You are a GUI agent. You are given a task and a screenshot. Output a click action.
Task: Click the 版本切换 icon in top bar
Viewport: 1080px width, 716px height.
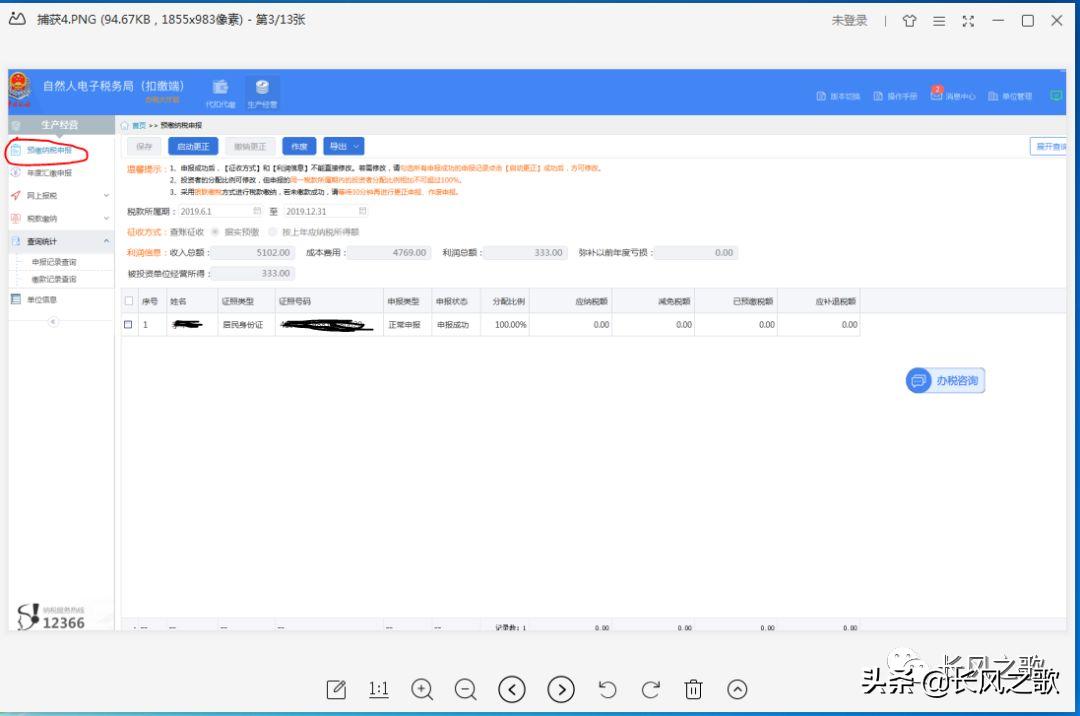(x=830, y=96)
